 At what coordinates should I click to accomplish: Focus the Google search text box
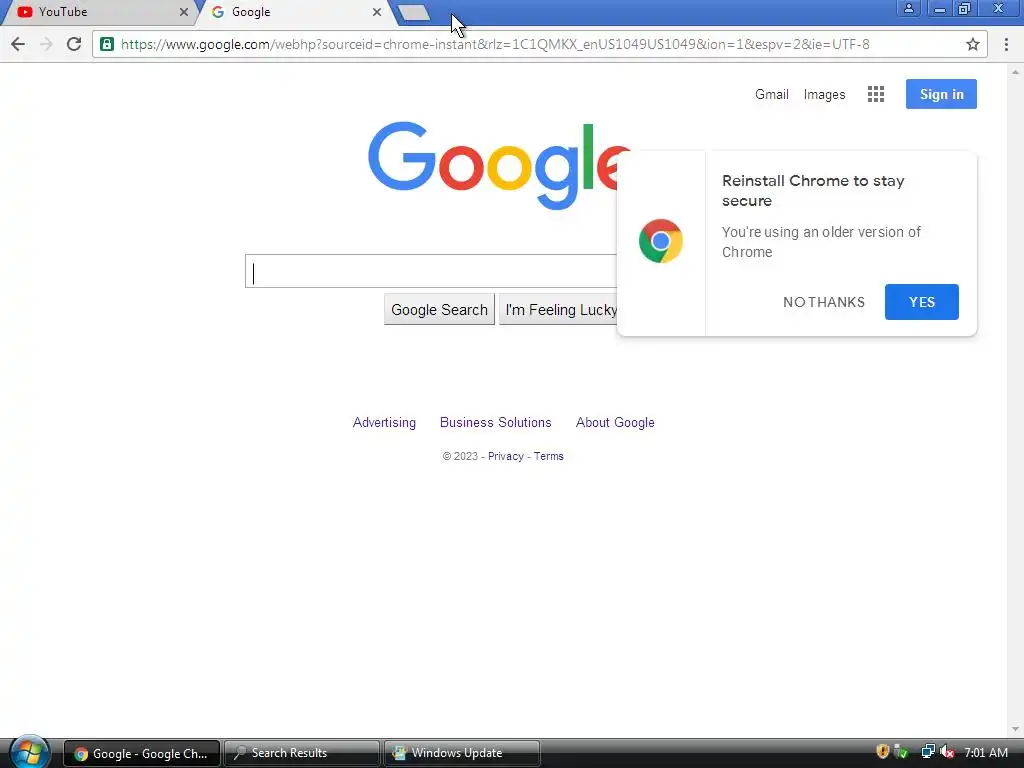click(x=431, y=271)
